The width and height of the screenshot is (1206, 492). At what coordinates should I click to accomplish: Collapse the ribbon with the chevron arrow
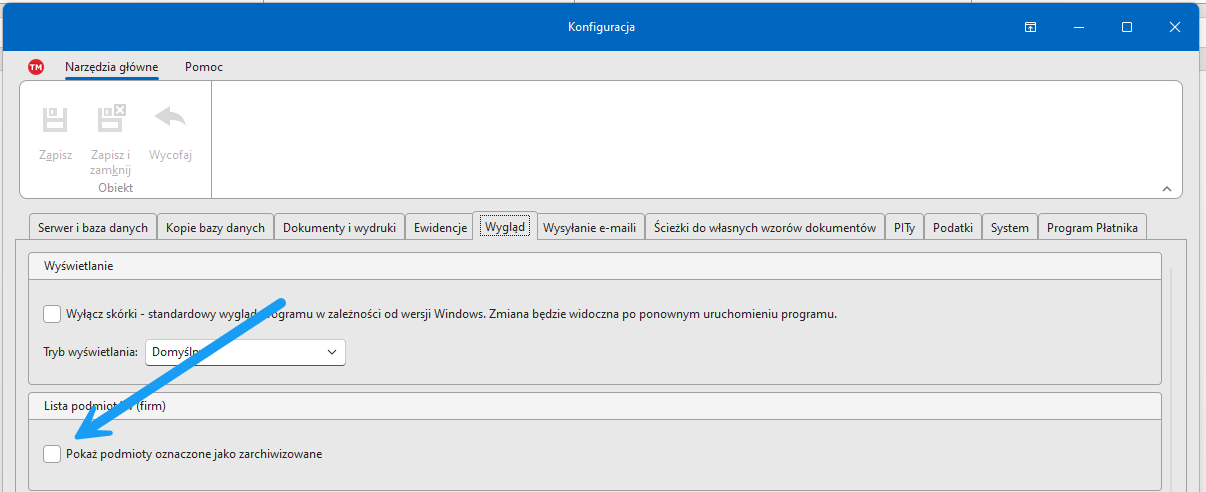[1166, 188]
